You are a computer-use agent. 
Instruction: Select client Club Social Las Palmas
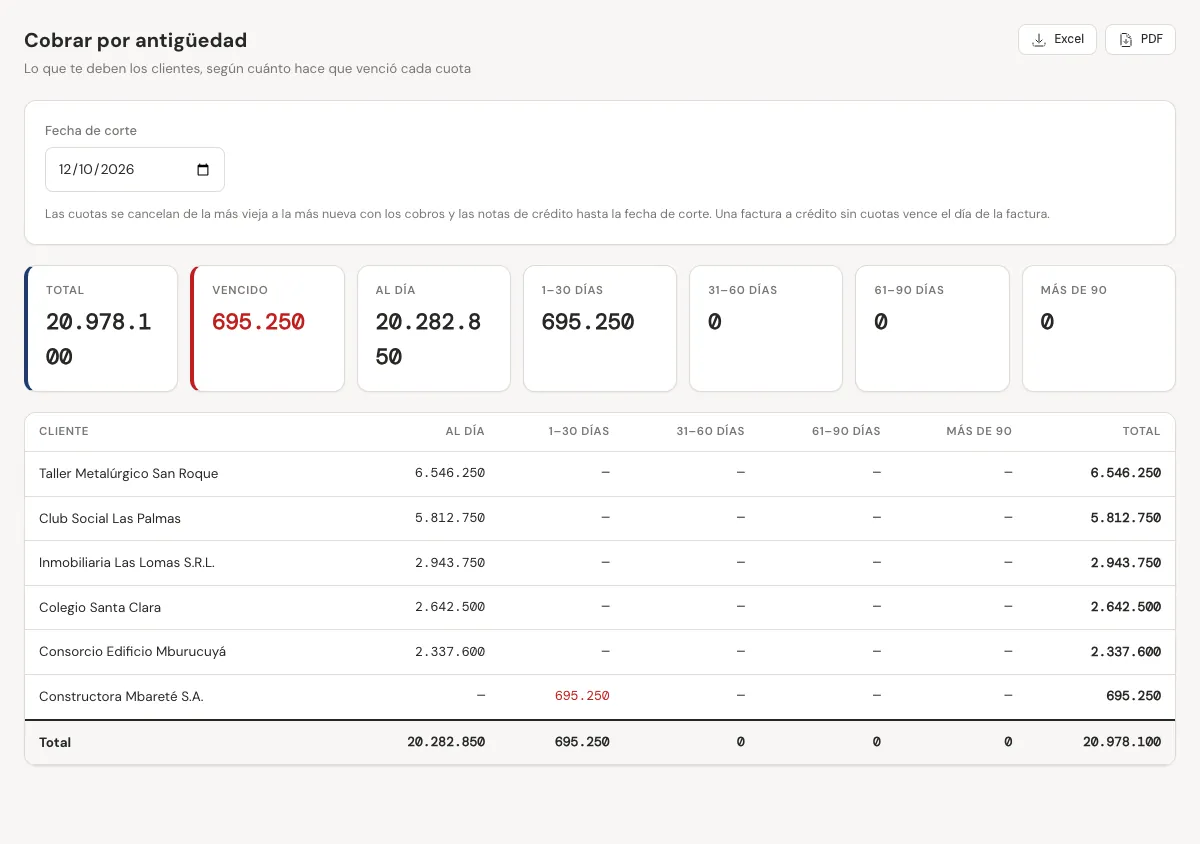(x=110, y=519)
